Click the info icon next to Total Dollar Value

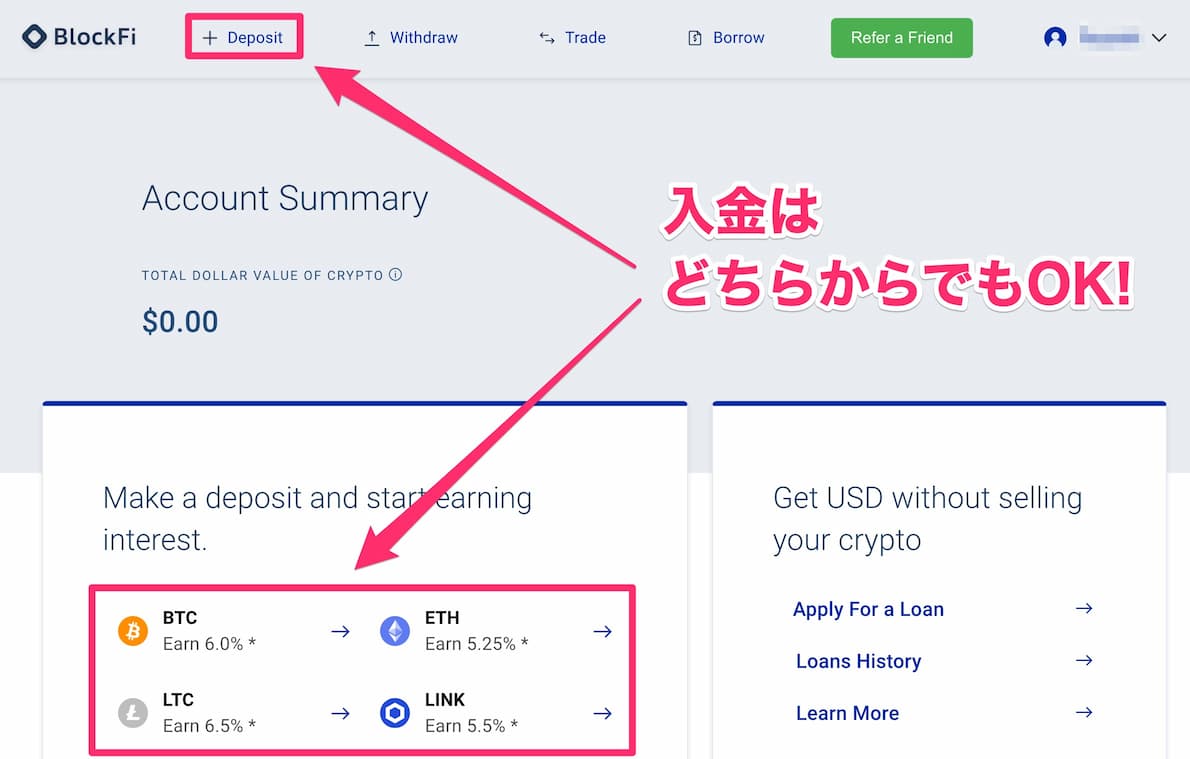pyautogui.click(x=395, y=275)
